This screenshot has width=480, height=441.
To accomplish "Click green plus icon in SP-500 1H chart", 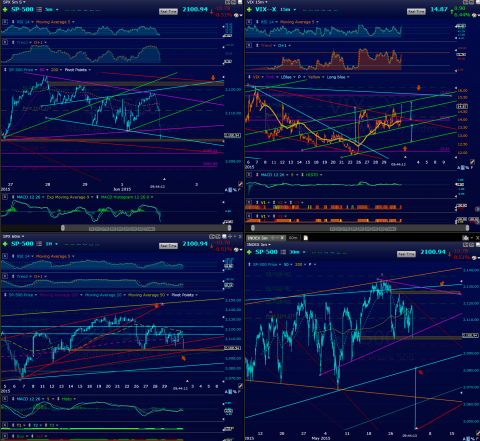I will point(5,244).
